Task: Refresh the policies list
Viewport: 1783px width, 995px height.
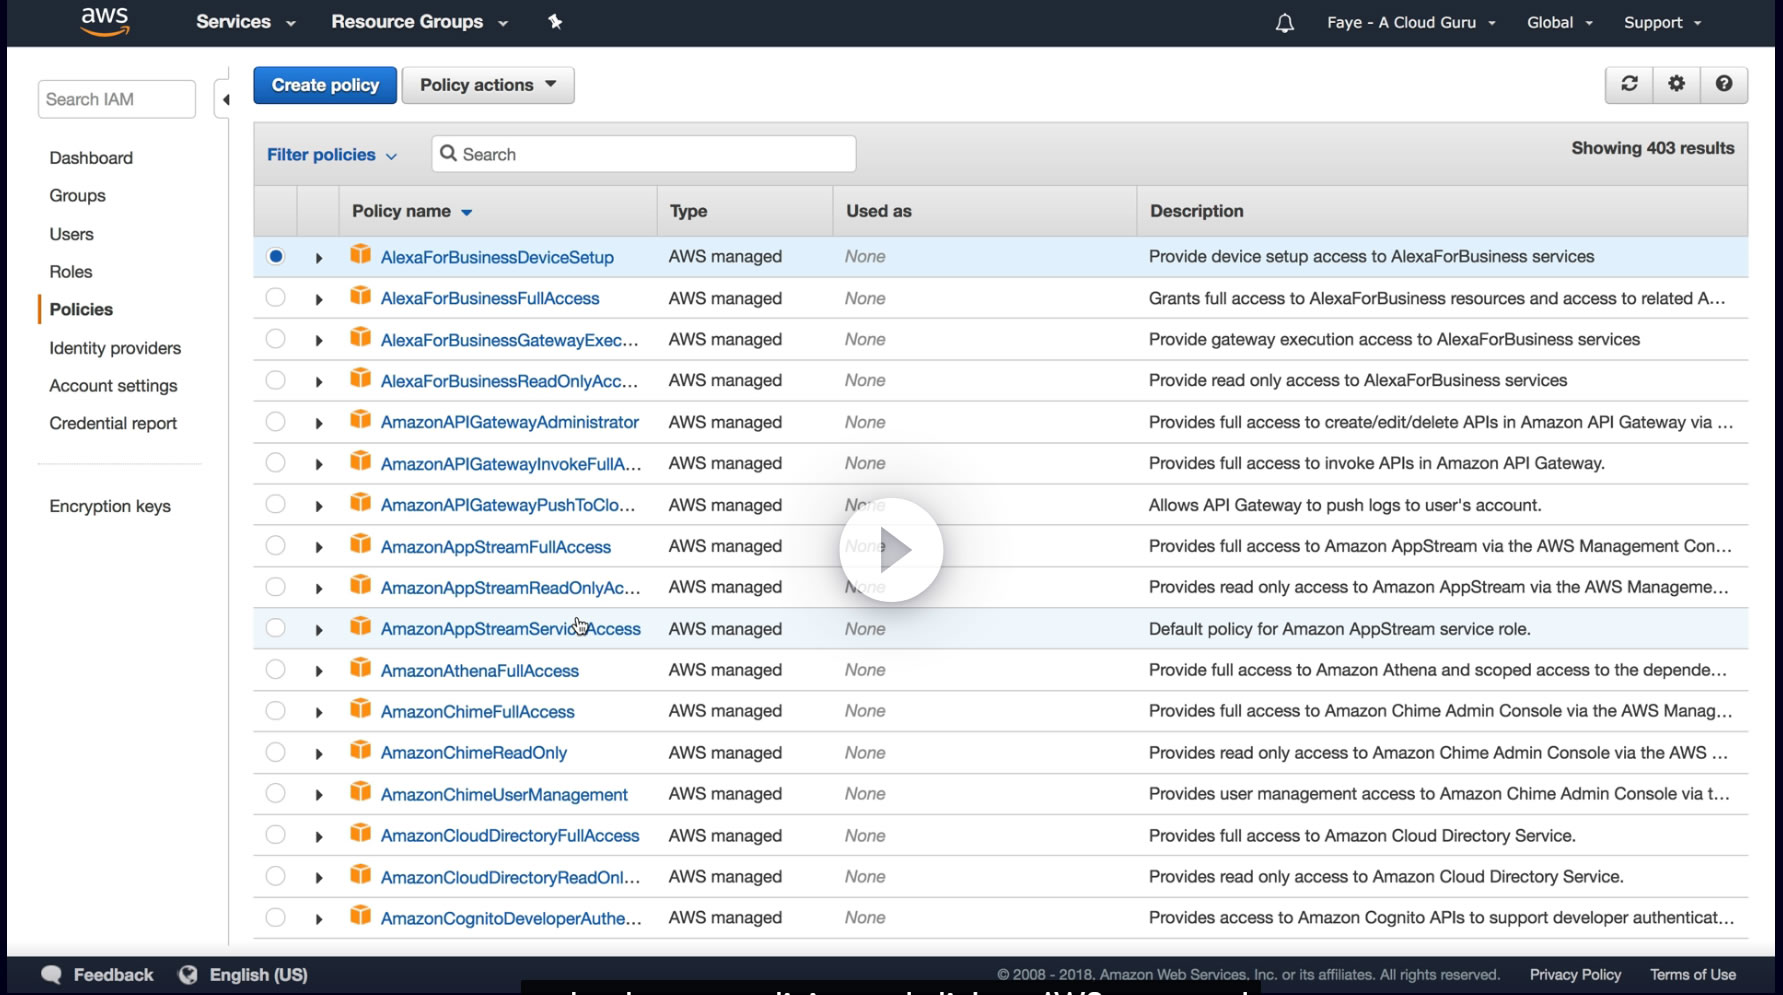Action: (1629, 84)
